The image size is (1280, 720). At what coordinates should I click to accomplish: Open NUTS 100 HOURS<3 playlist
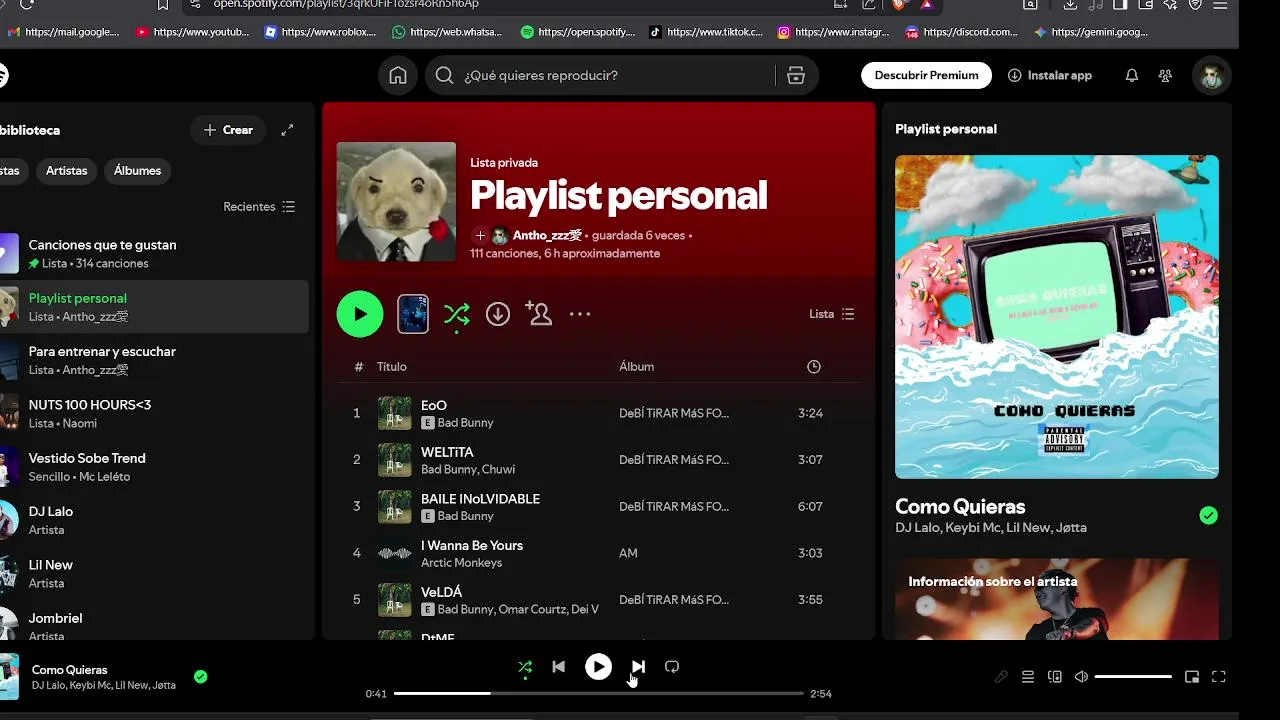(154, 414)
